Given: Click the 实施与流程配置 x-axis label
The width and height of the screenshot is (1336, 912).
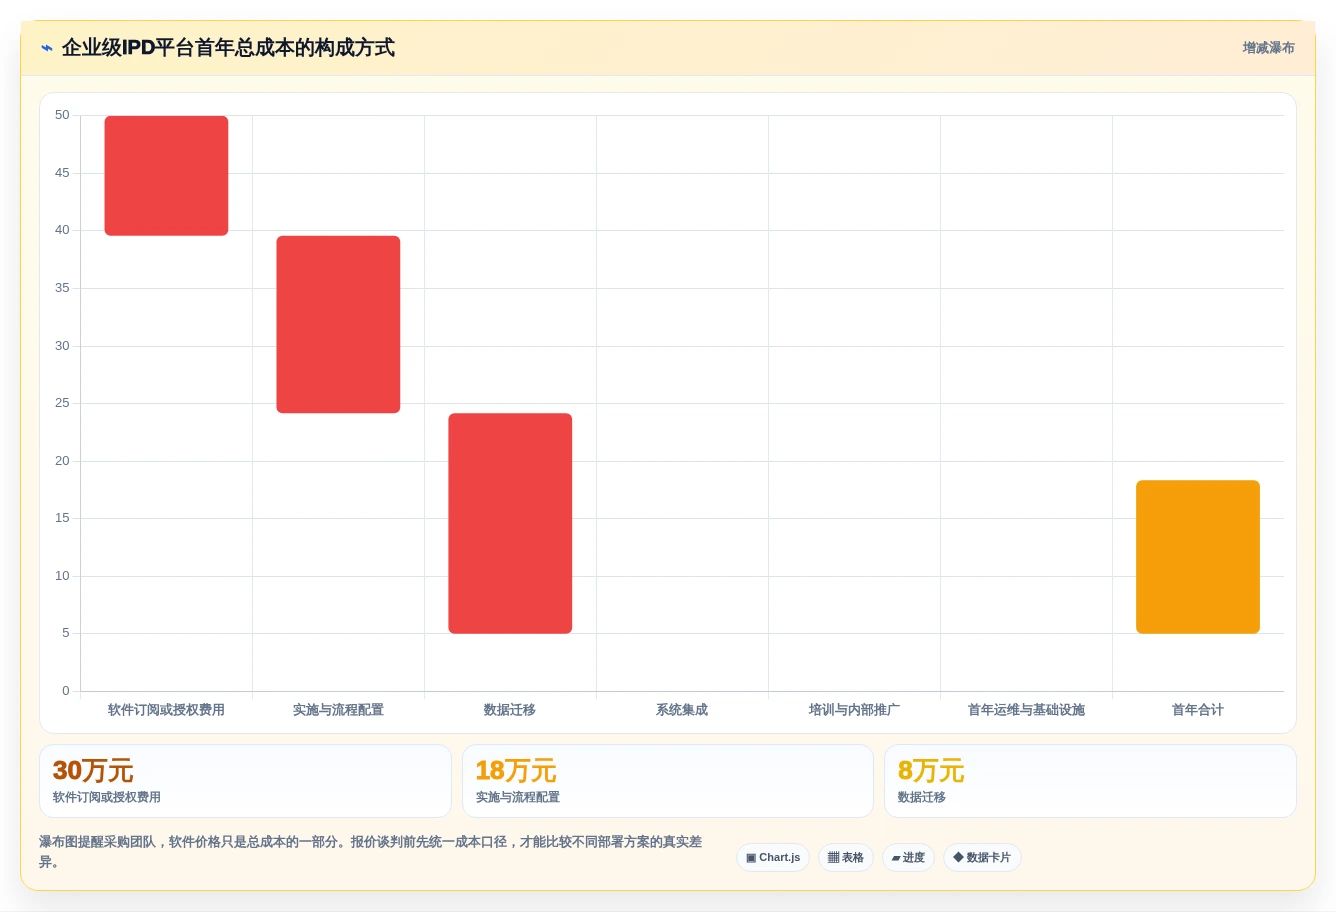Looking at the screenshot, I should click(338, 710).
